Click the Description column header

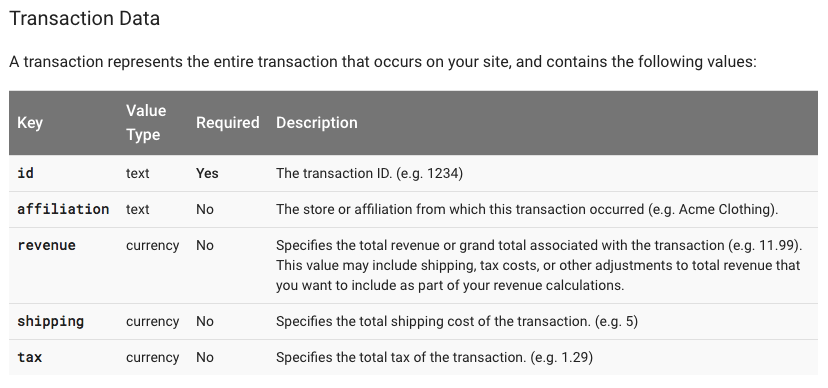pos(317,122)
